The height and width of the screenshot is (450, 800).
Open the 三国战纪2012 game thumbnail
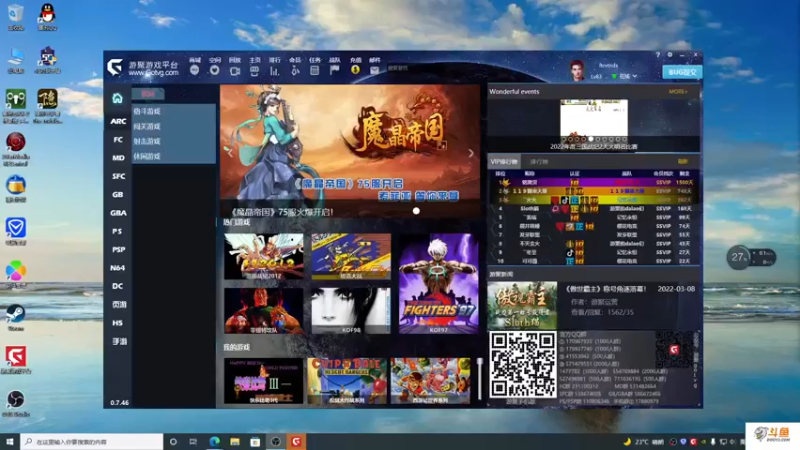click(x=263, y=257)
